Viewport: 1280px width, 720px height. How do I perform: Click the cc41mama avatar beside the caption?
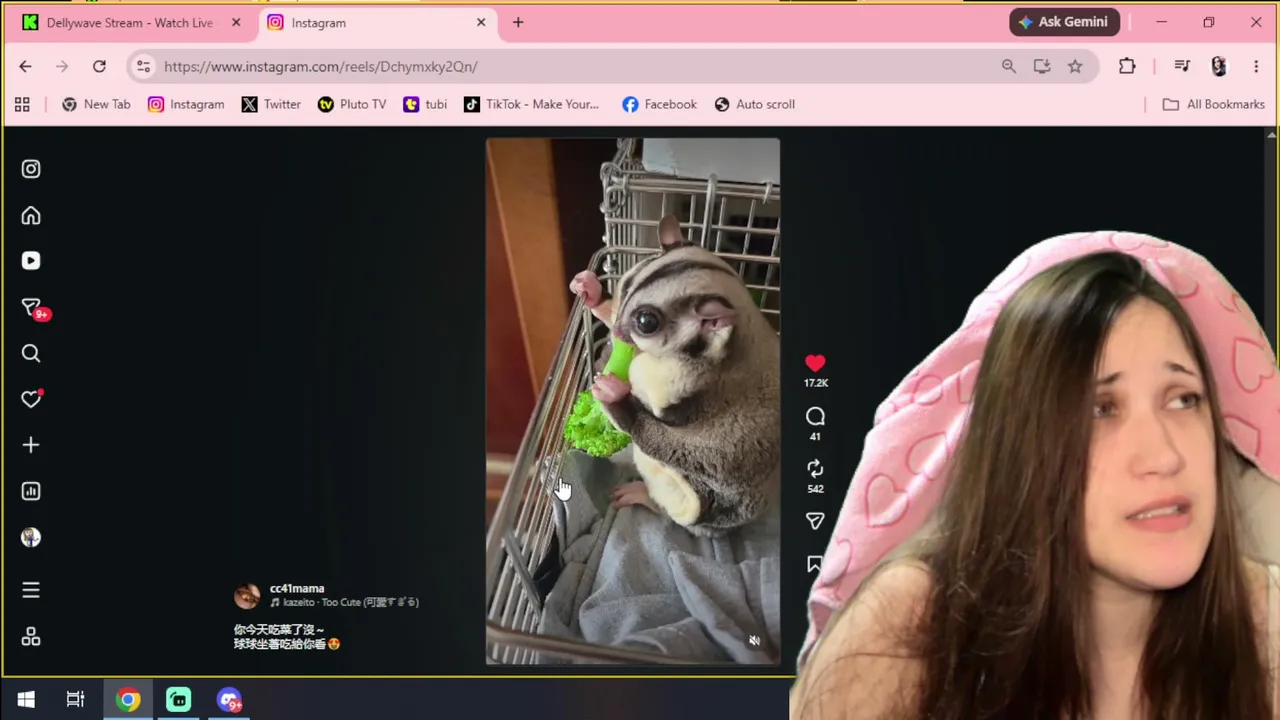coord(247,596)
